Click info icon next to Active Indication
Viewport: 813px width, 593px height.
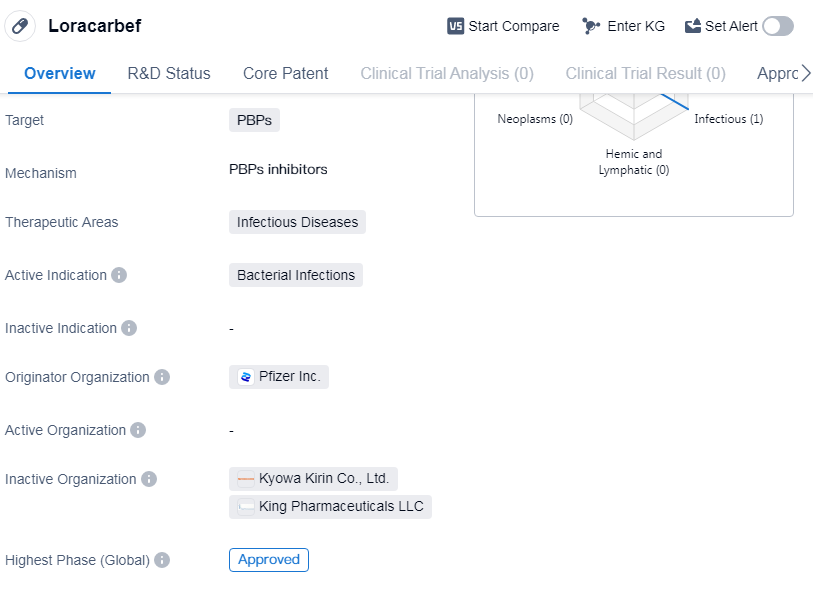tap(119, 275)
